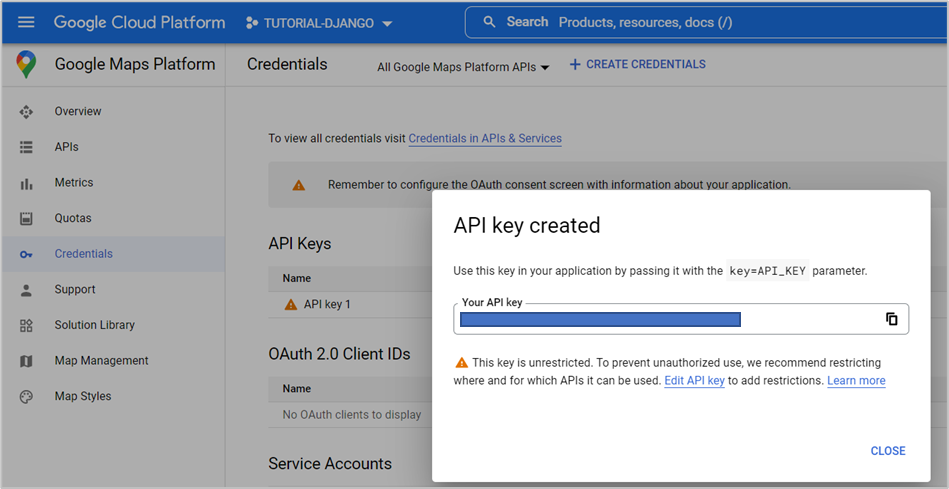
Task: Click the Name header in OAuth table
Action: [297, 389]
